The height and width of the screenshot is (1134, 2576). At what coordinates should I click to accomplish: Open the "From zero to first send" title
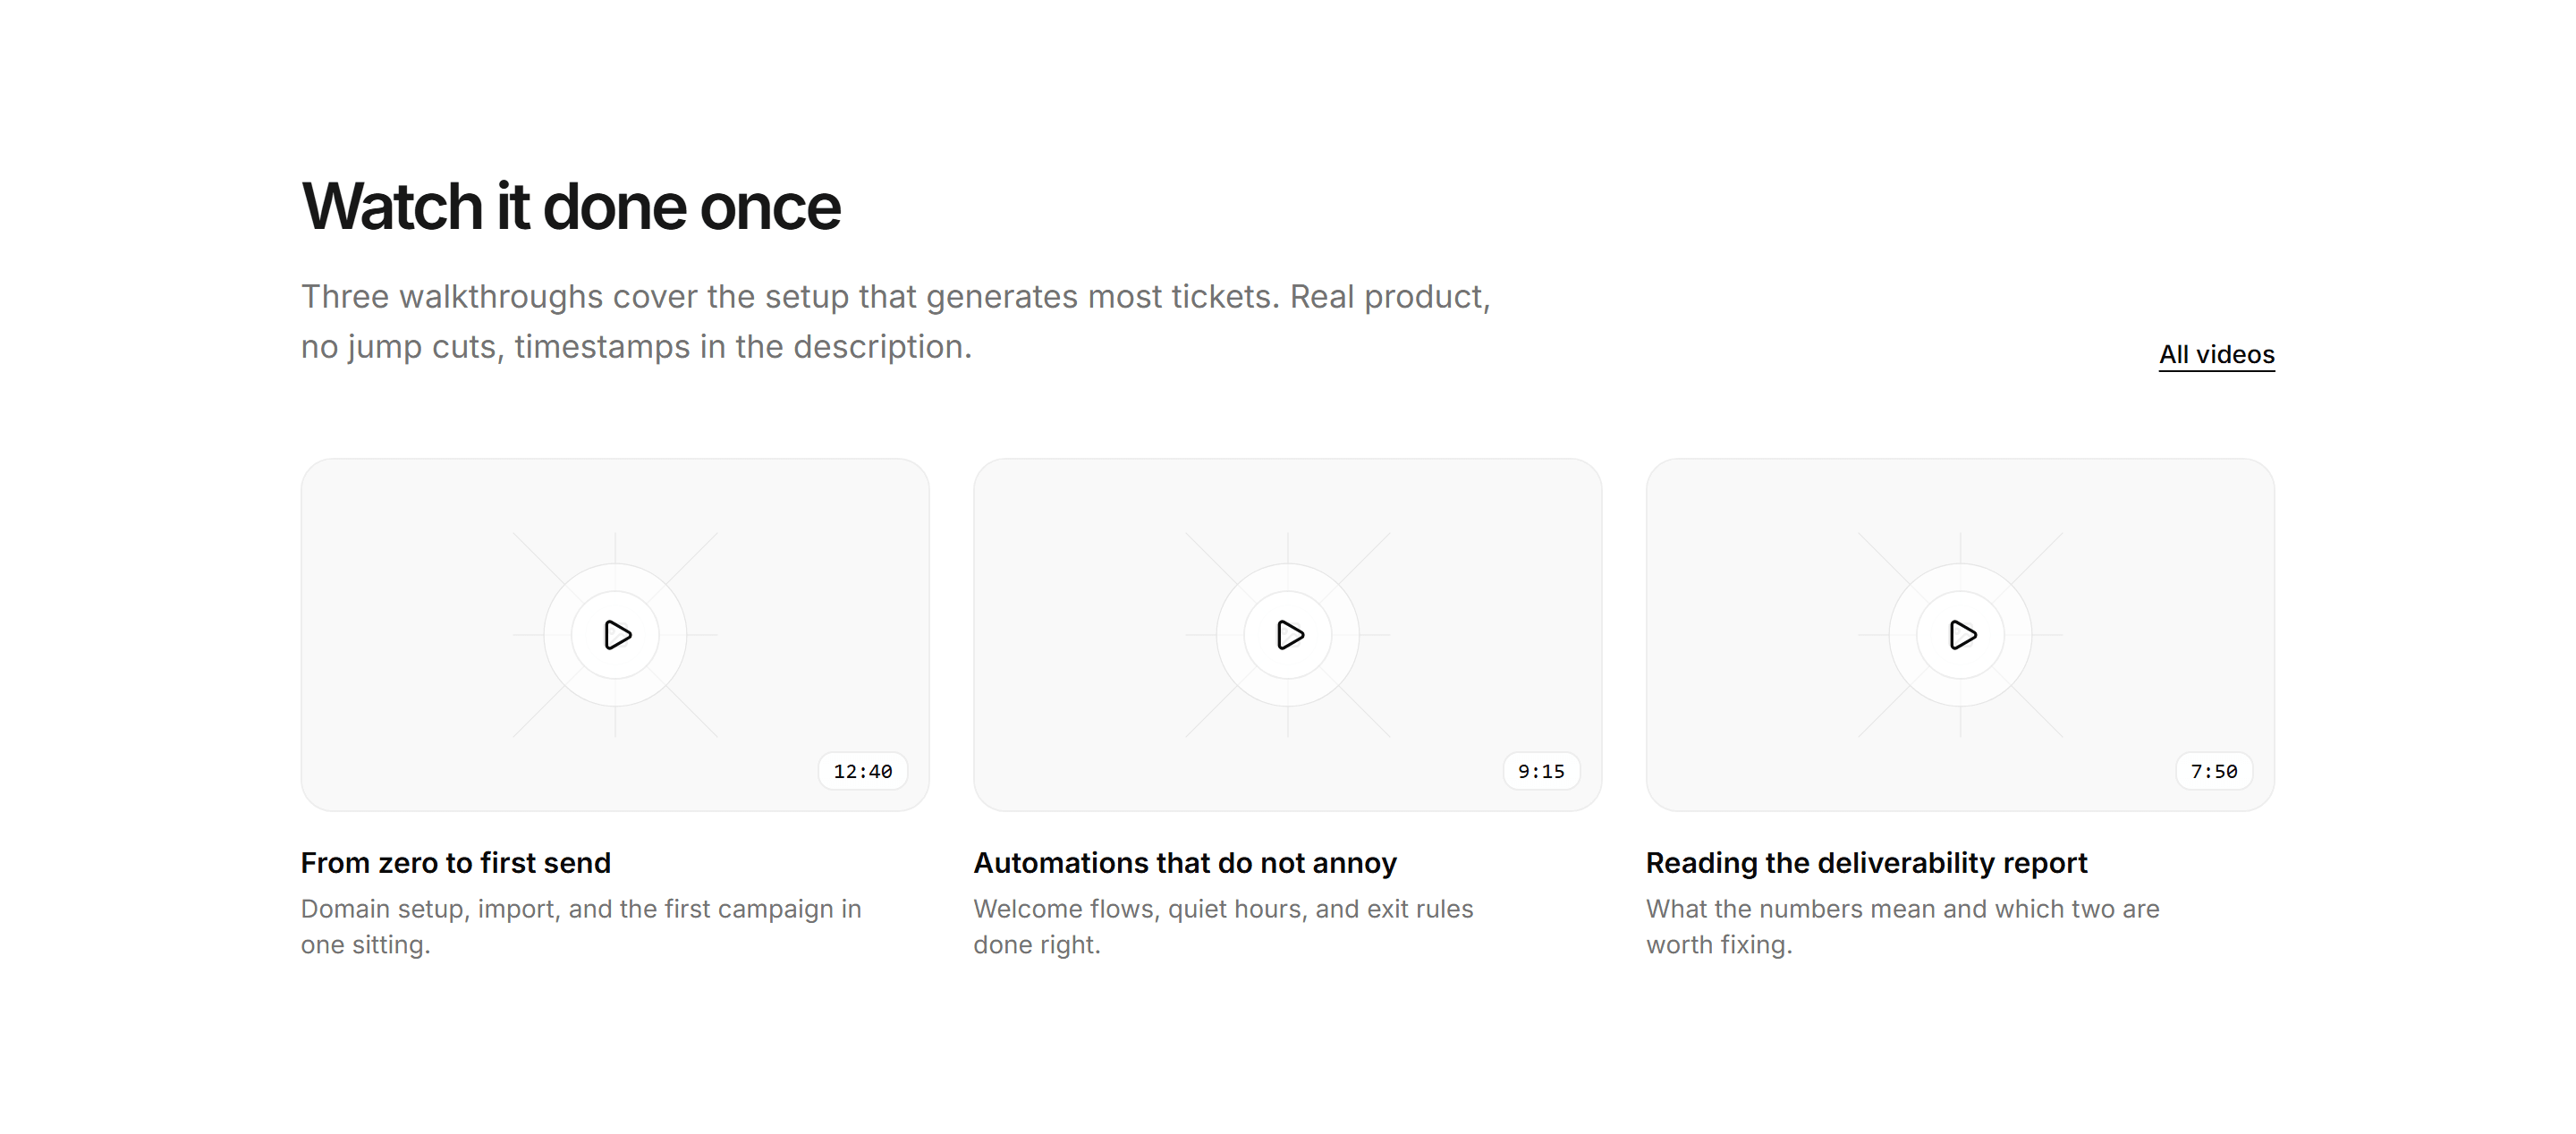click(456, 862)
